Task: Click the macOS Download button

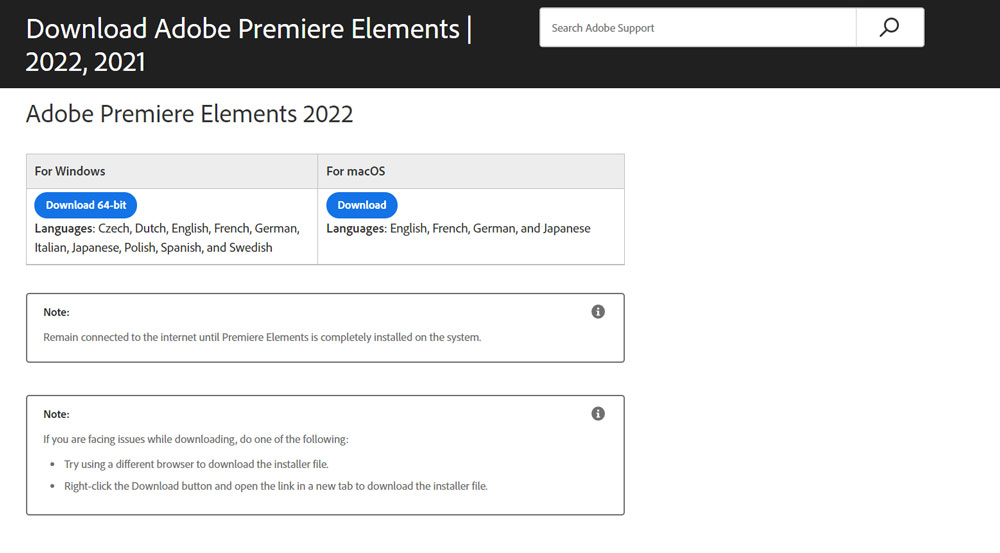Action: 362,205
